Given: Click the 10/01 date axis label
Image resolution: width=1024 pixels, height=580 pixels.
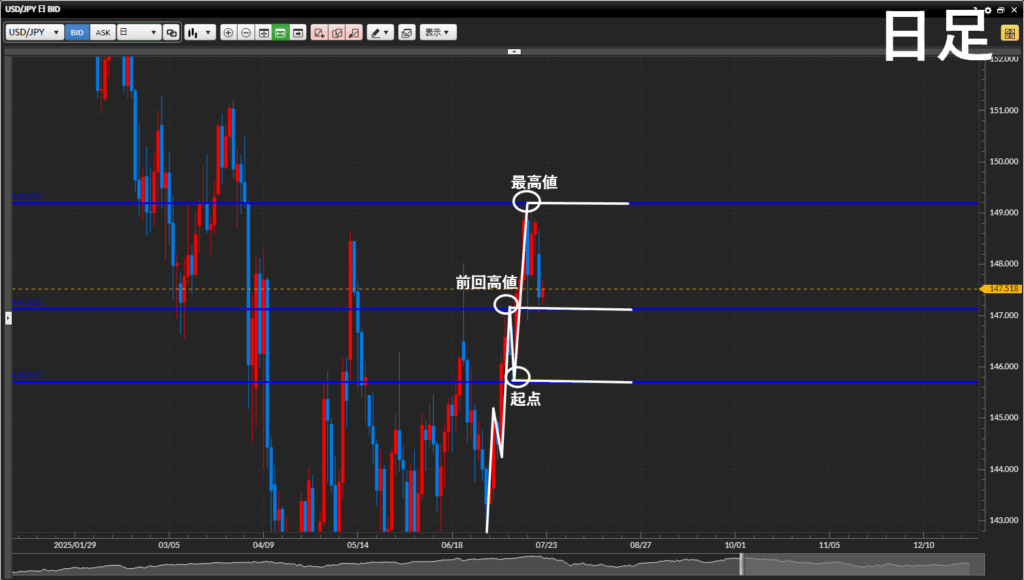Looking at the screenshot, I should (735, 545).
